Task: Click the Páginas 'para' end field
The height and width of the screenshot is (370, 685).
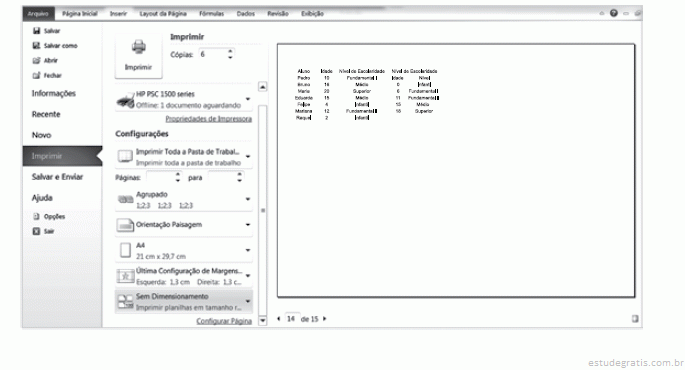Action: point(222,177)
